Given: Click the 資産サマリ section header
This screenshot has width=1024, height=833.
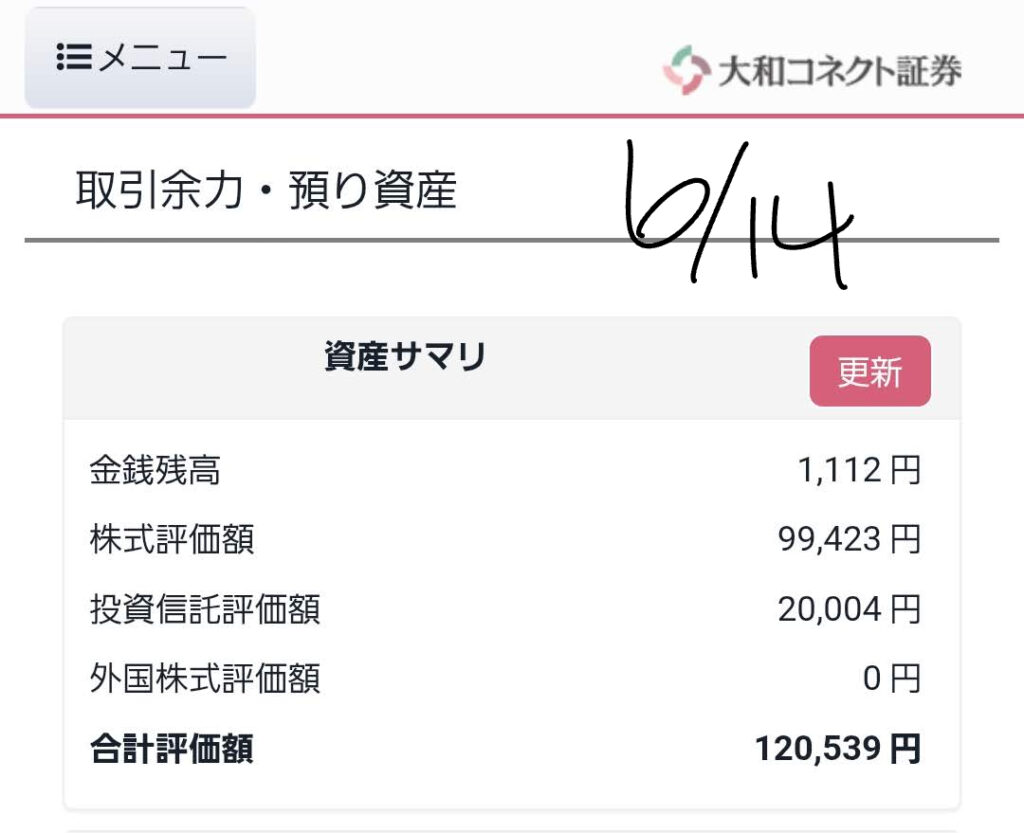Looking at the screenshot, I should (405, 356).
